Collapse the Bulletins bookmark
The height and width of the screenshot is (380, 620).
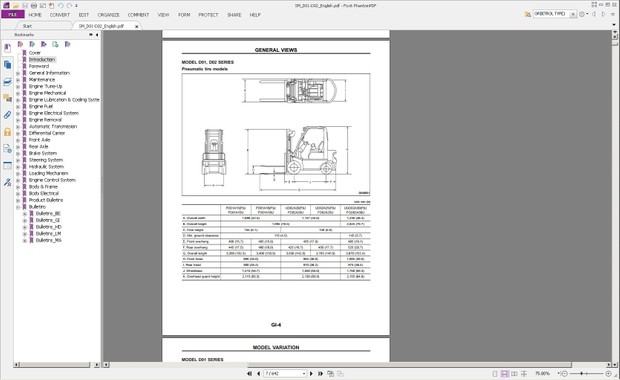18,207
